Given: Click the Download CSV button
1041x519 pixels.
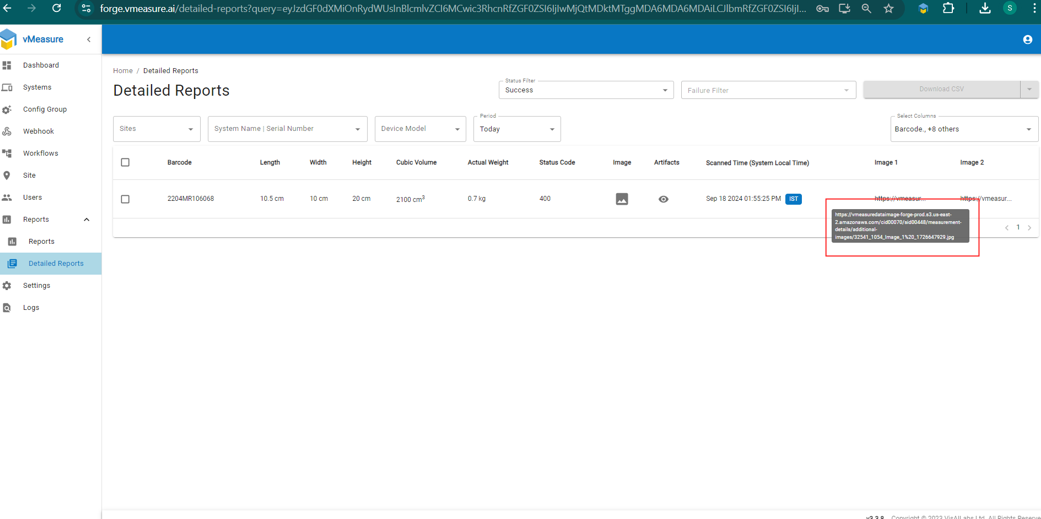Looking at the screenshot, I should (941, 89).
